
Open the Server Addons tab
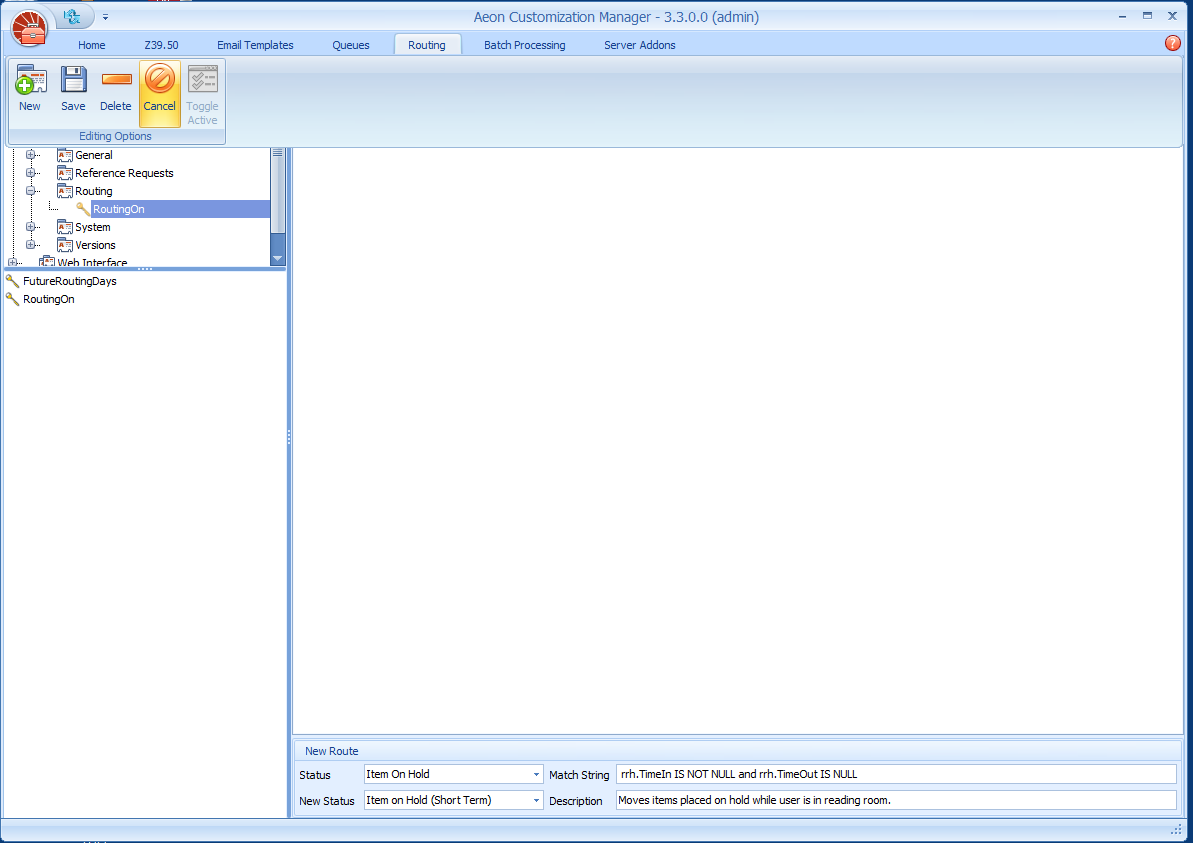[639, 44]
